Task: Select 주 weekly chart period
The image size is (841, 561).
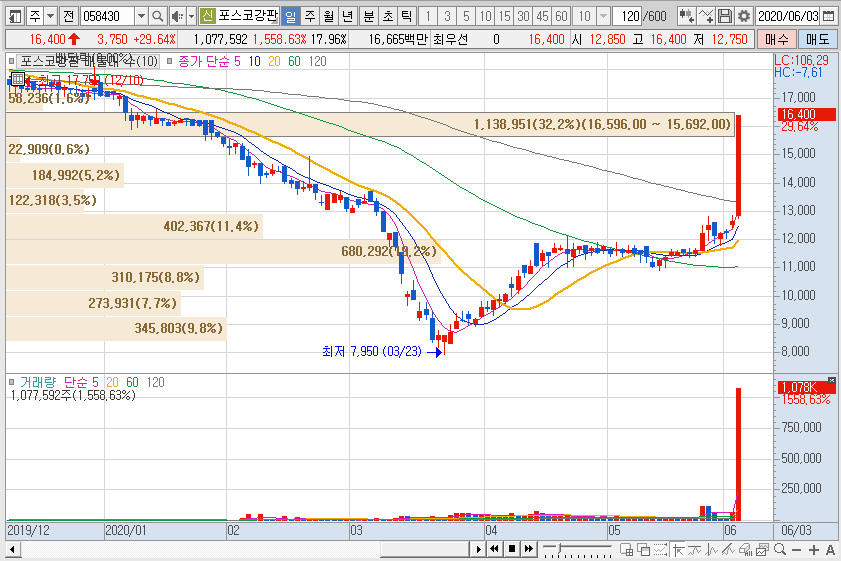Action: [310, 16]
